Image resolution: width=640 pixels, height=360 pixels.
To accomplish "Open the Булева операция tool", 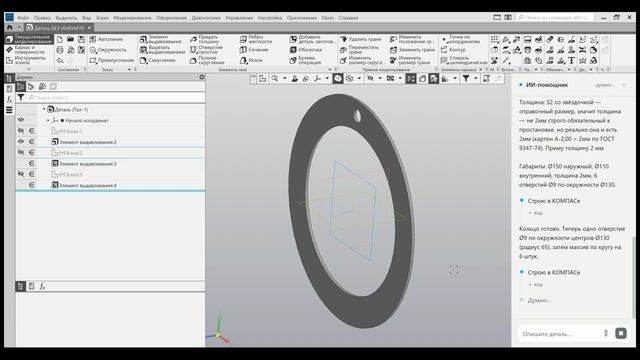I will [306, 60].
